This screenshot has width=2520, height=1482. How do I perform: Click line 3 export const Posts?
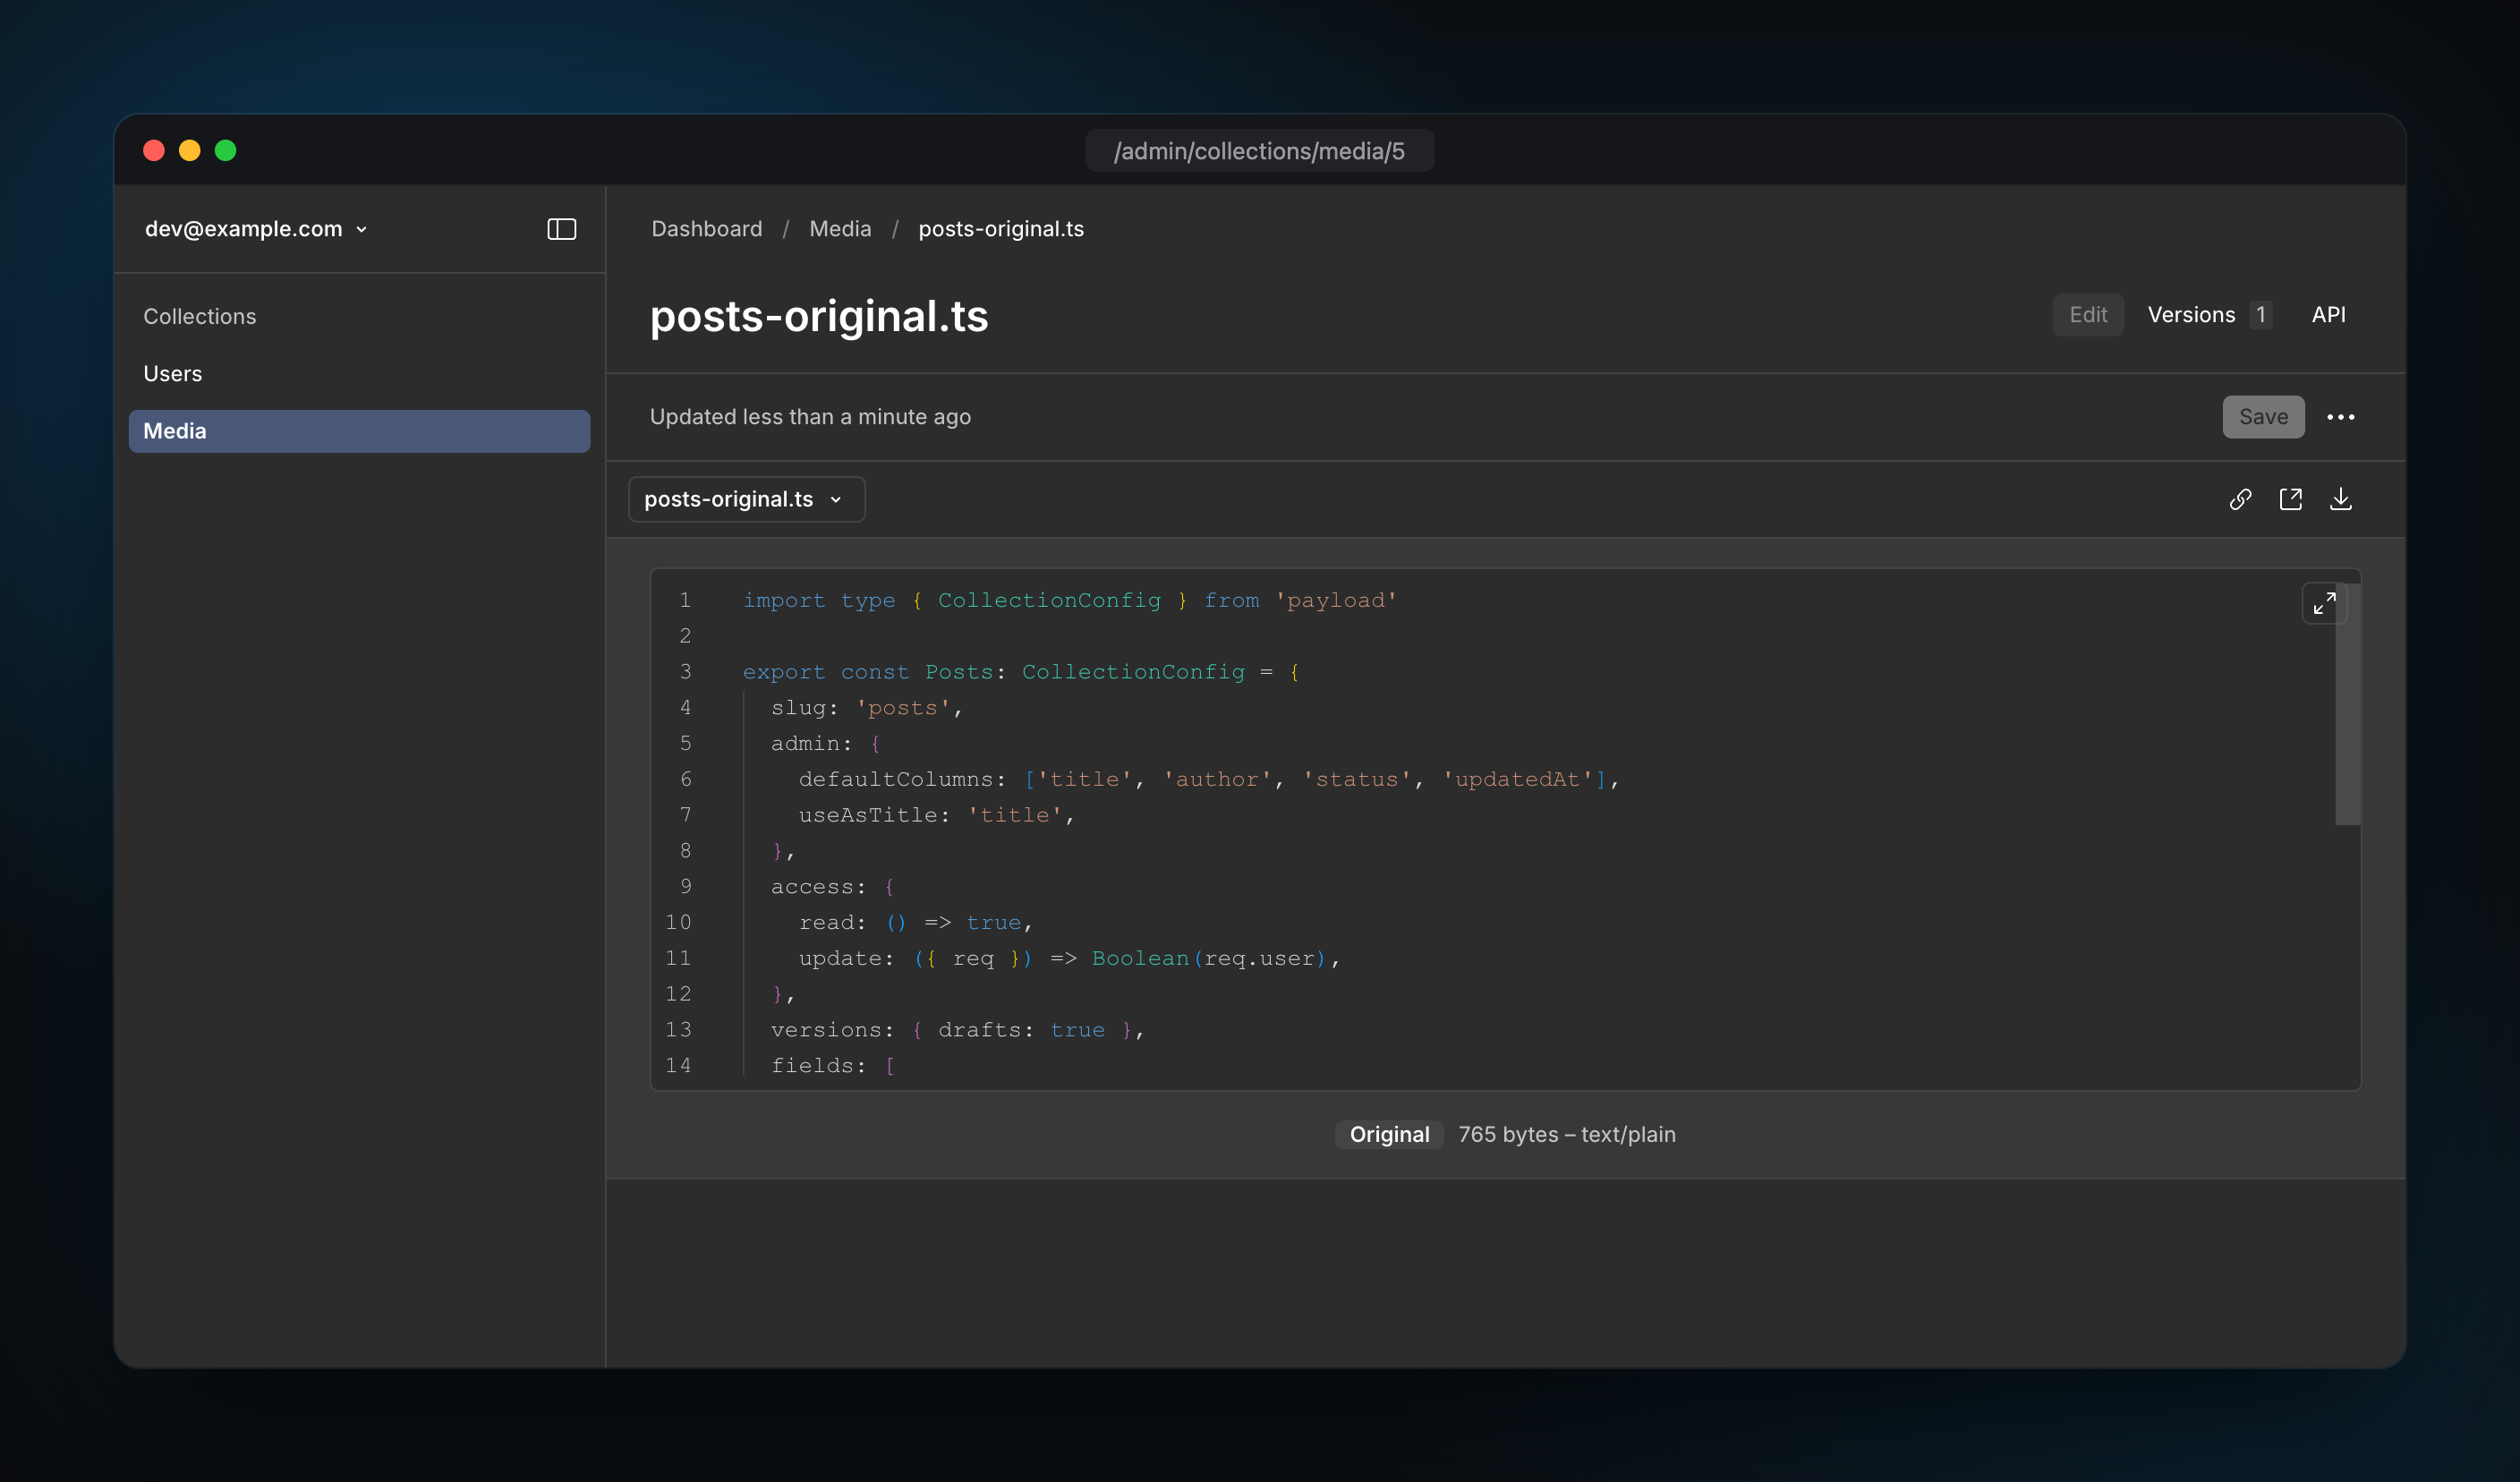click(1020, 672)
